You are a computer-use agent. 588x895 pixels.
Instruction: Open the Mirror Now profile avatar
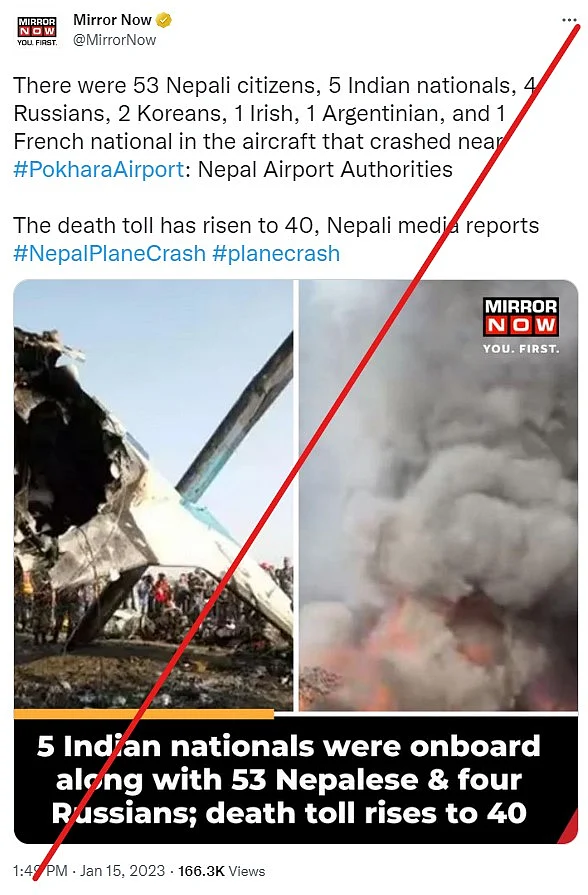(x=37, y=31)
